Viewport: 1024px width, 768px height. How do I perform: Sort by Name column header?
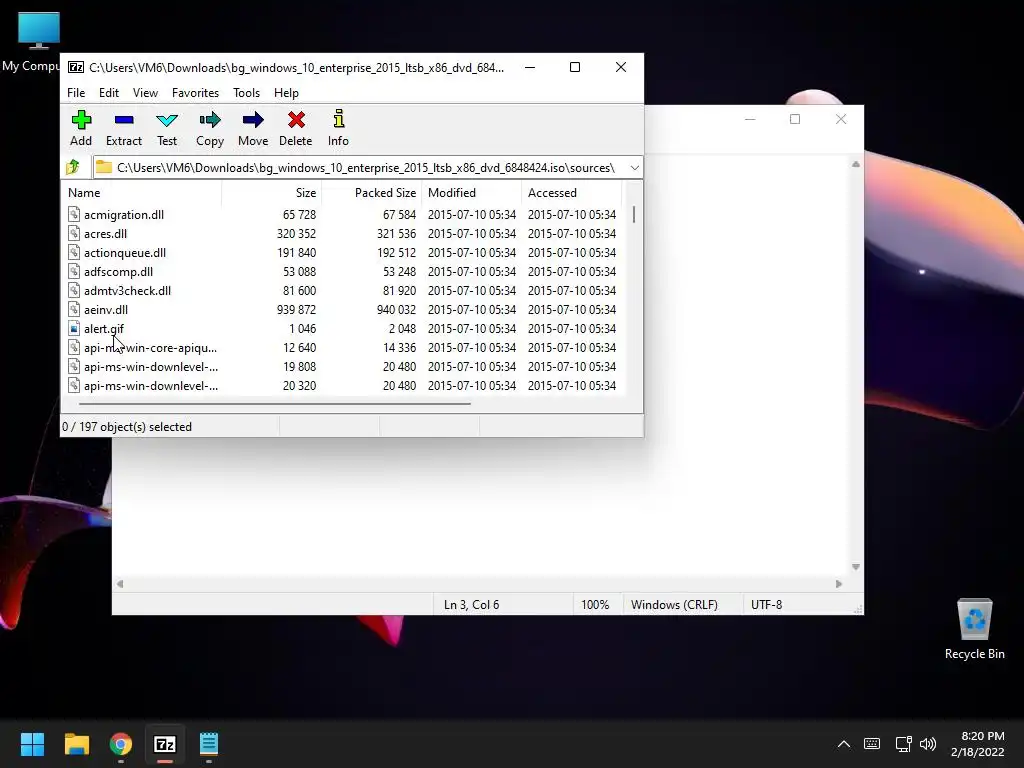click(142, 193)
